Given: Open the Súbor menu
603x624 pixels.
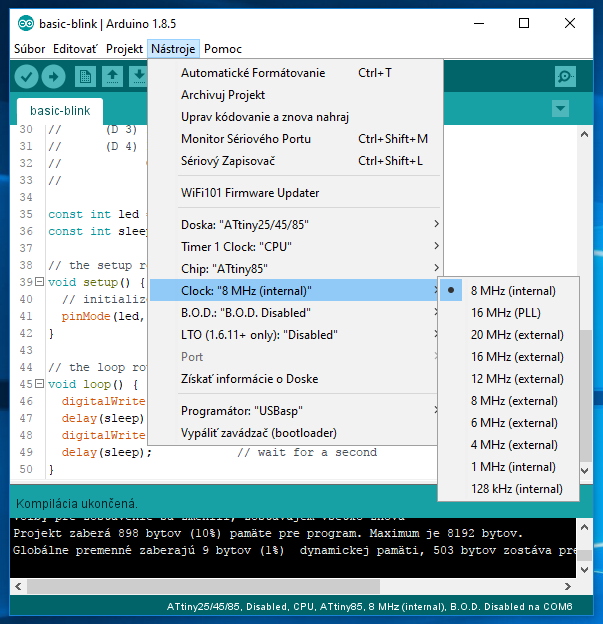Looking at the screenshot, I should 29,49.
